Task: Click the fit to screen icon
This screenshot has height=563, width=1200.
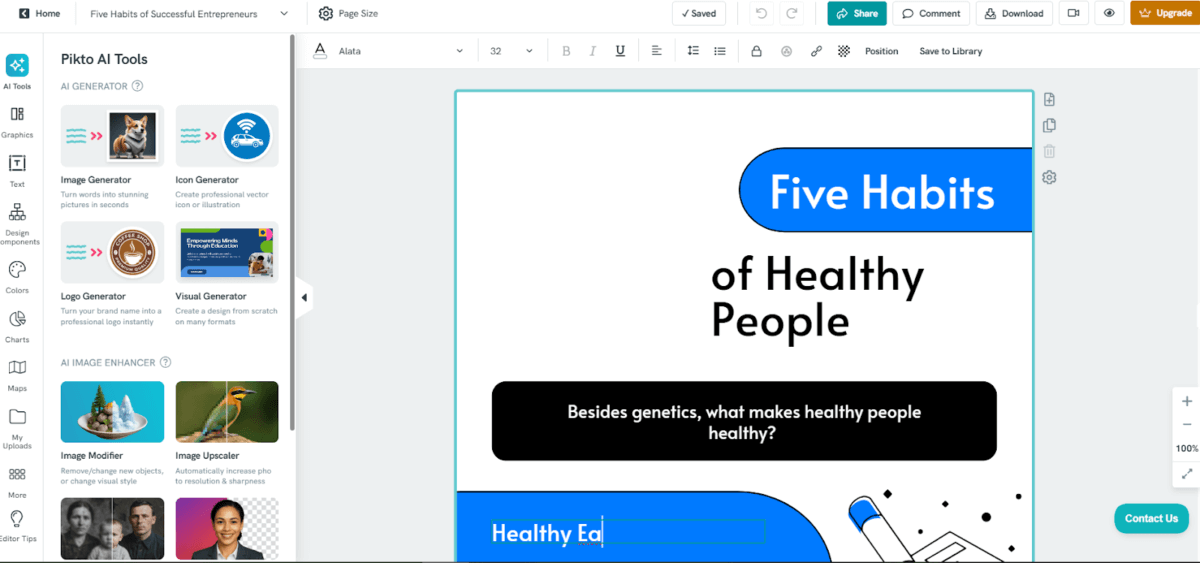Action: tap(1187, 473)
